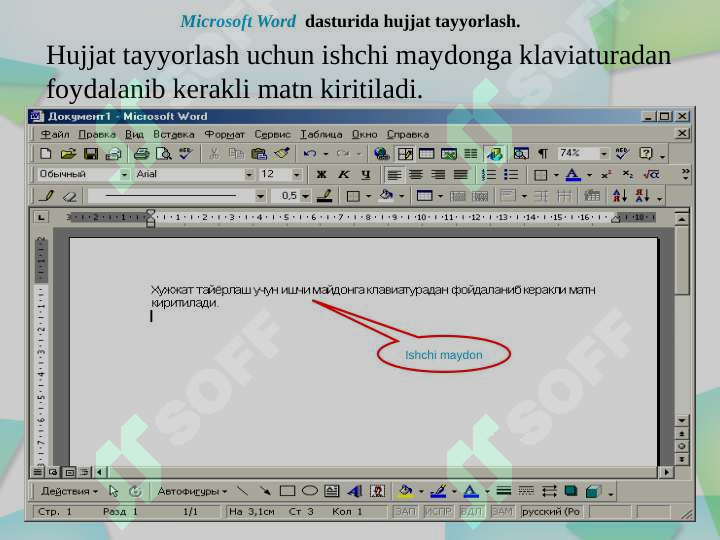
Task: Open the style dropdown showing Обычный
Action: tap(124, 174)
